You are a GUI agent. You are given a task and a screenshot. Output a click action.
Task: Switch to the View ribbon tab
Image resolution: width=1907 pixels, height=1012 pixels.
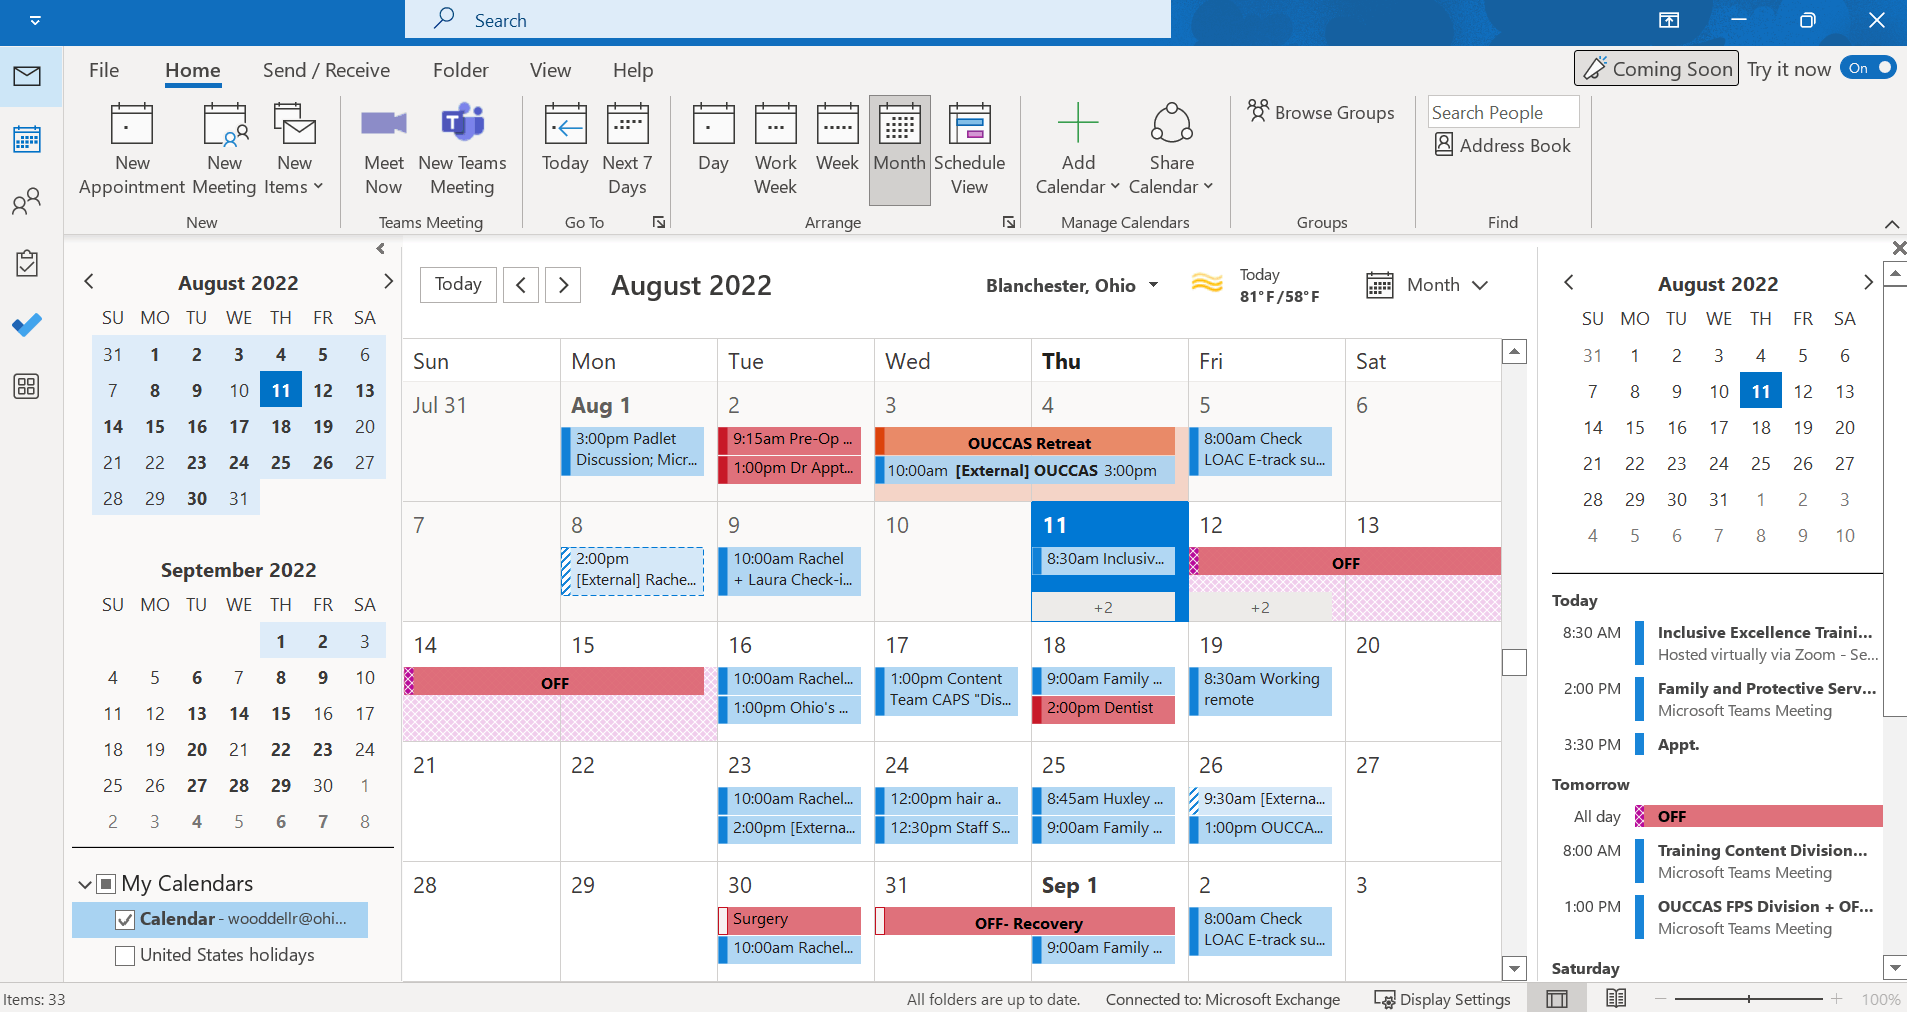pyautogui.click(x=549, y=70)
